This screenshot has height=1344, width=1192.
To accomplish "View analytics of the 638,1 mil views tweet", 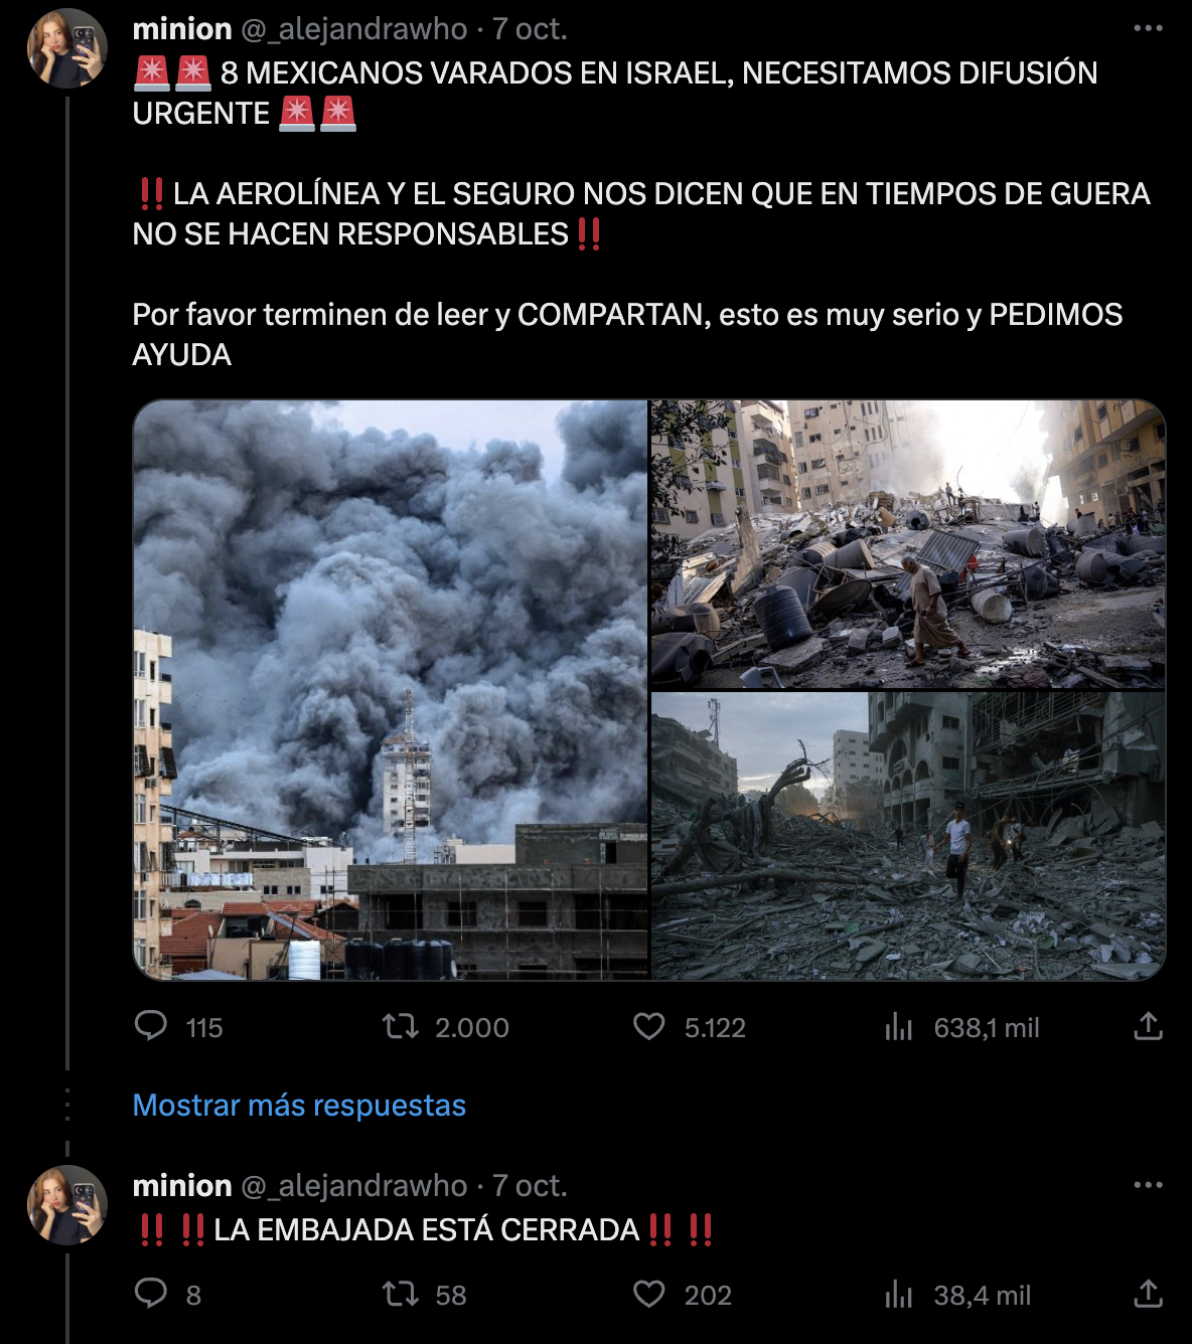I will coord(899,1026).
